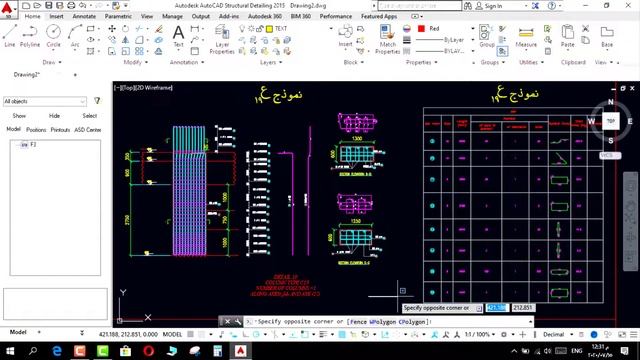This screenshot has height=360, width=640.
Task: Toggle the MODEL space status button
Action: 172,334
